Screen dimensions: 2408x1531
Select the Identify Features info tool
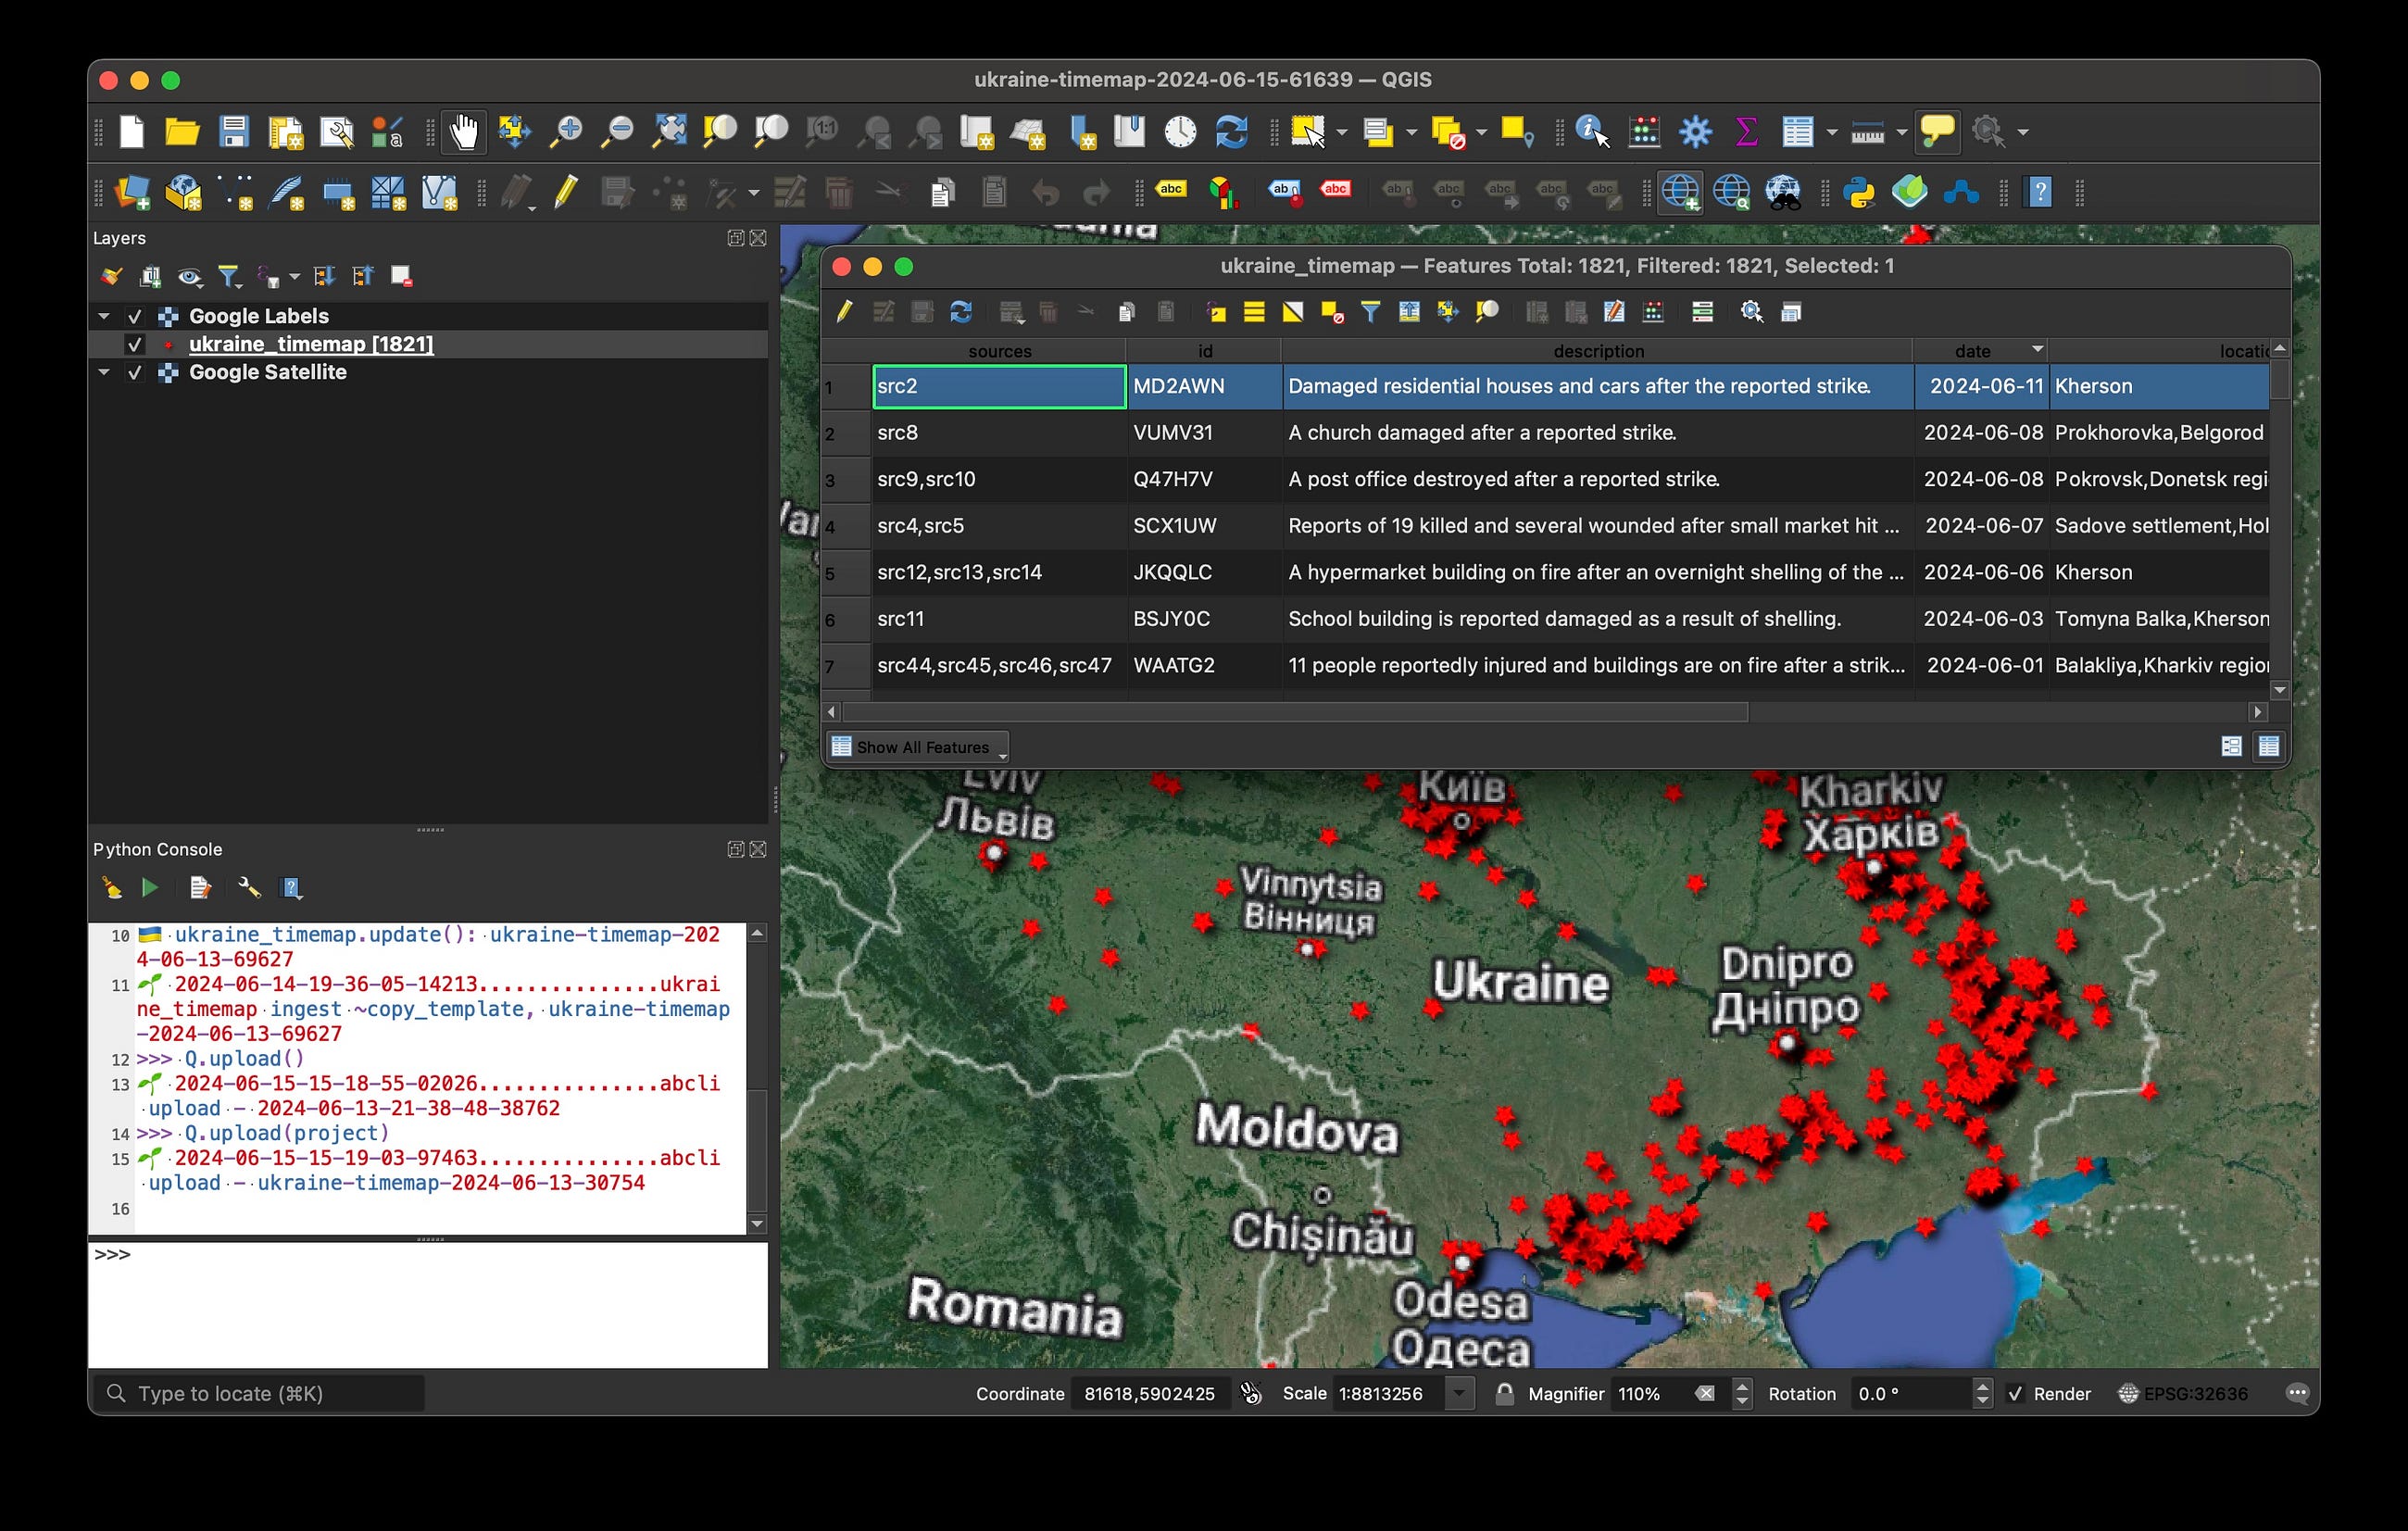1593,131
